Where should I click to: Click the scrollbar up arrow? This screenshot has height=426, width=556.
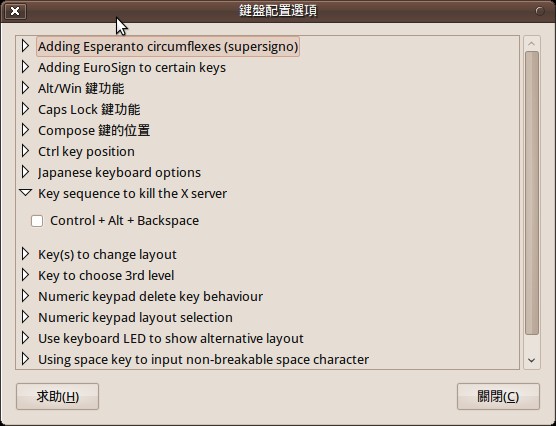click(532, 44)
